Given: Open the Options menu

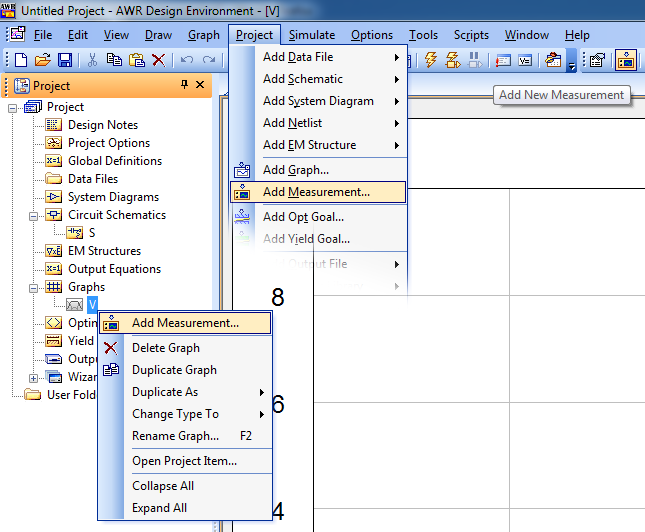Looking at the screenshot, I should coord(372,35).
